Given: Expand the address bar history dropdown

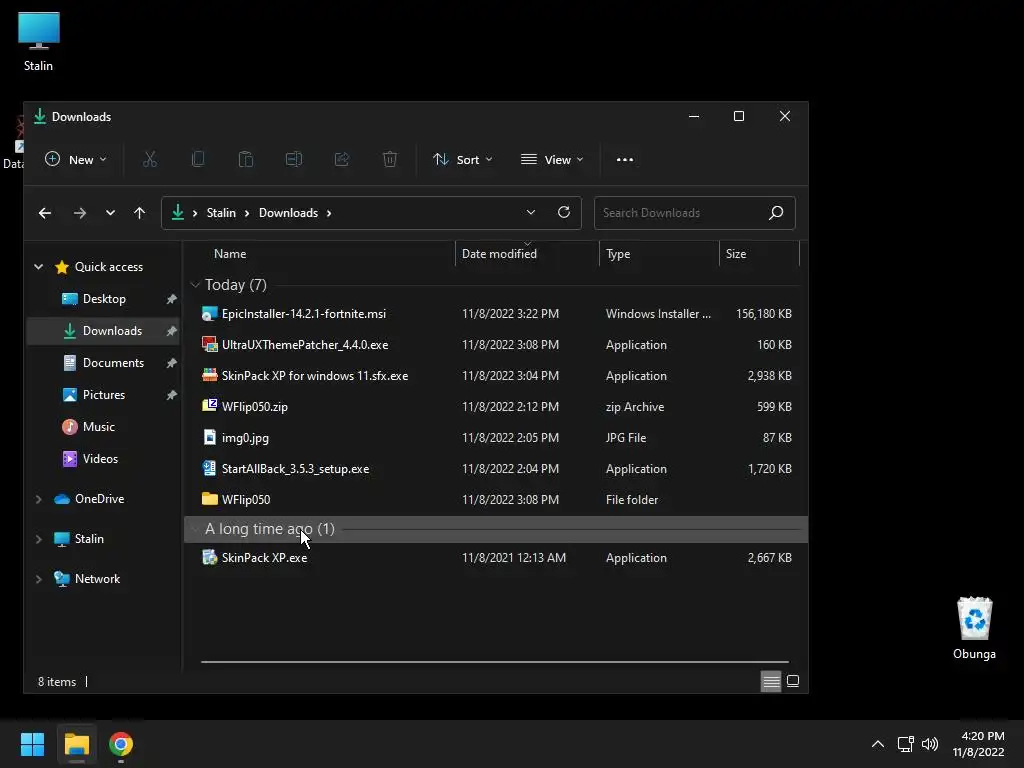Looking at the screenshot, I should pos(531,212).
